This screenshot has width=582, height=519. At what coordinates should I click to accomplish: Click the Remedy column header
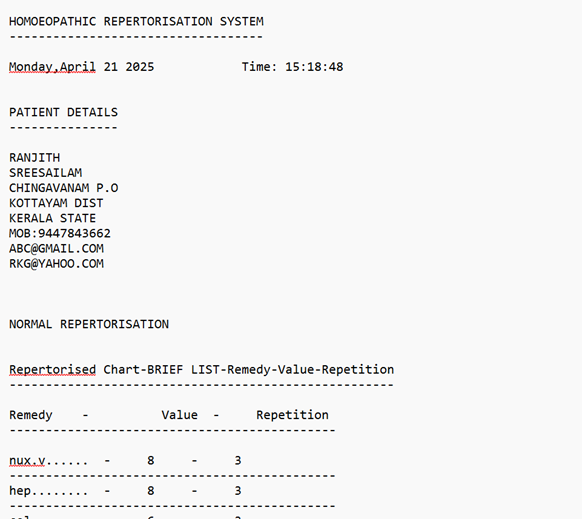coord(31,415)
